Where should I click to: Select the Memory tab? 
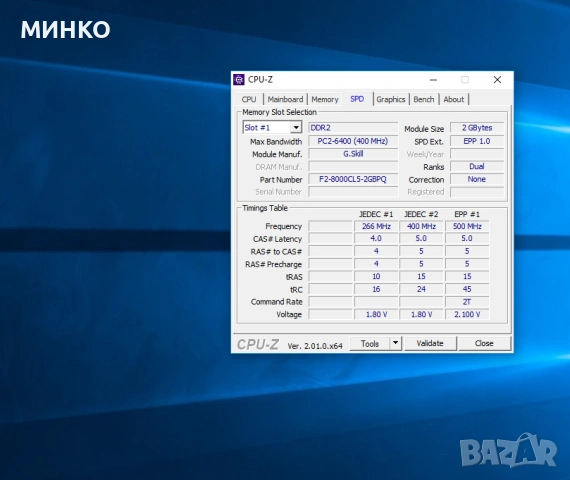[325, 99]
